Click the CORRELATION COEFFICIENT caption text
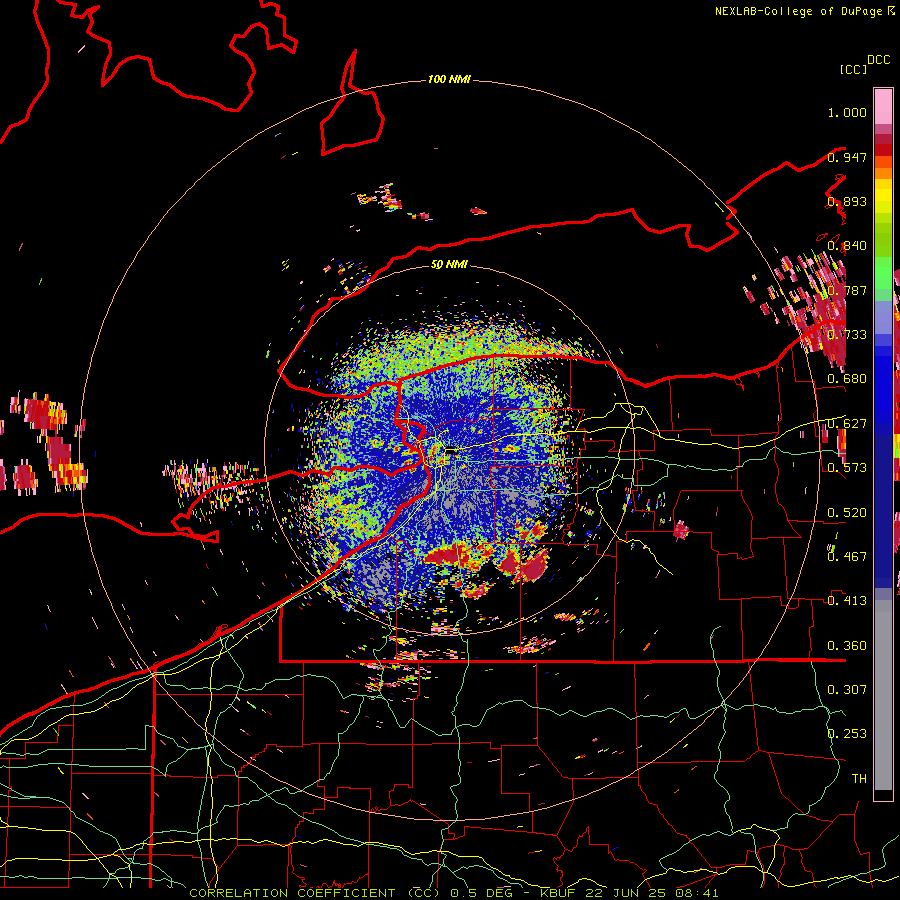This screenshot has width=900, height=900. [x=292, y=893]
